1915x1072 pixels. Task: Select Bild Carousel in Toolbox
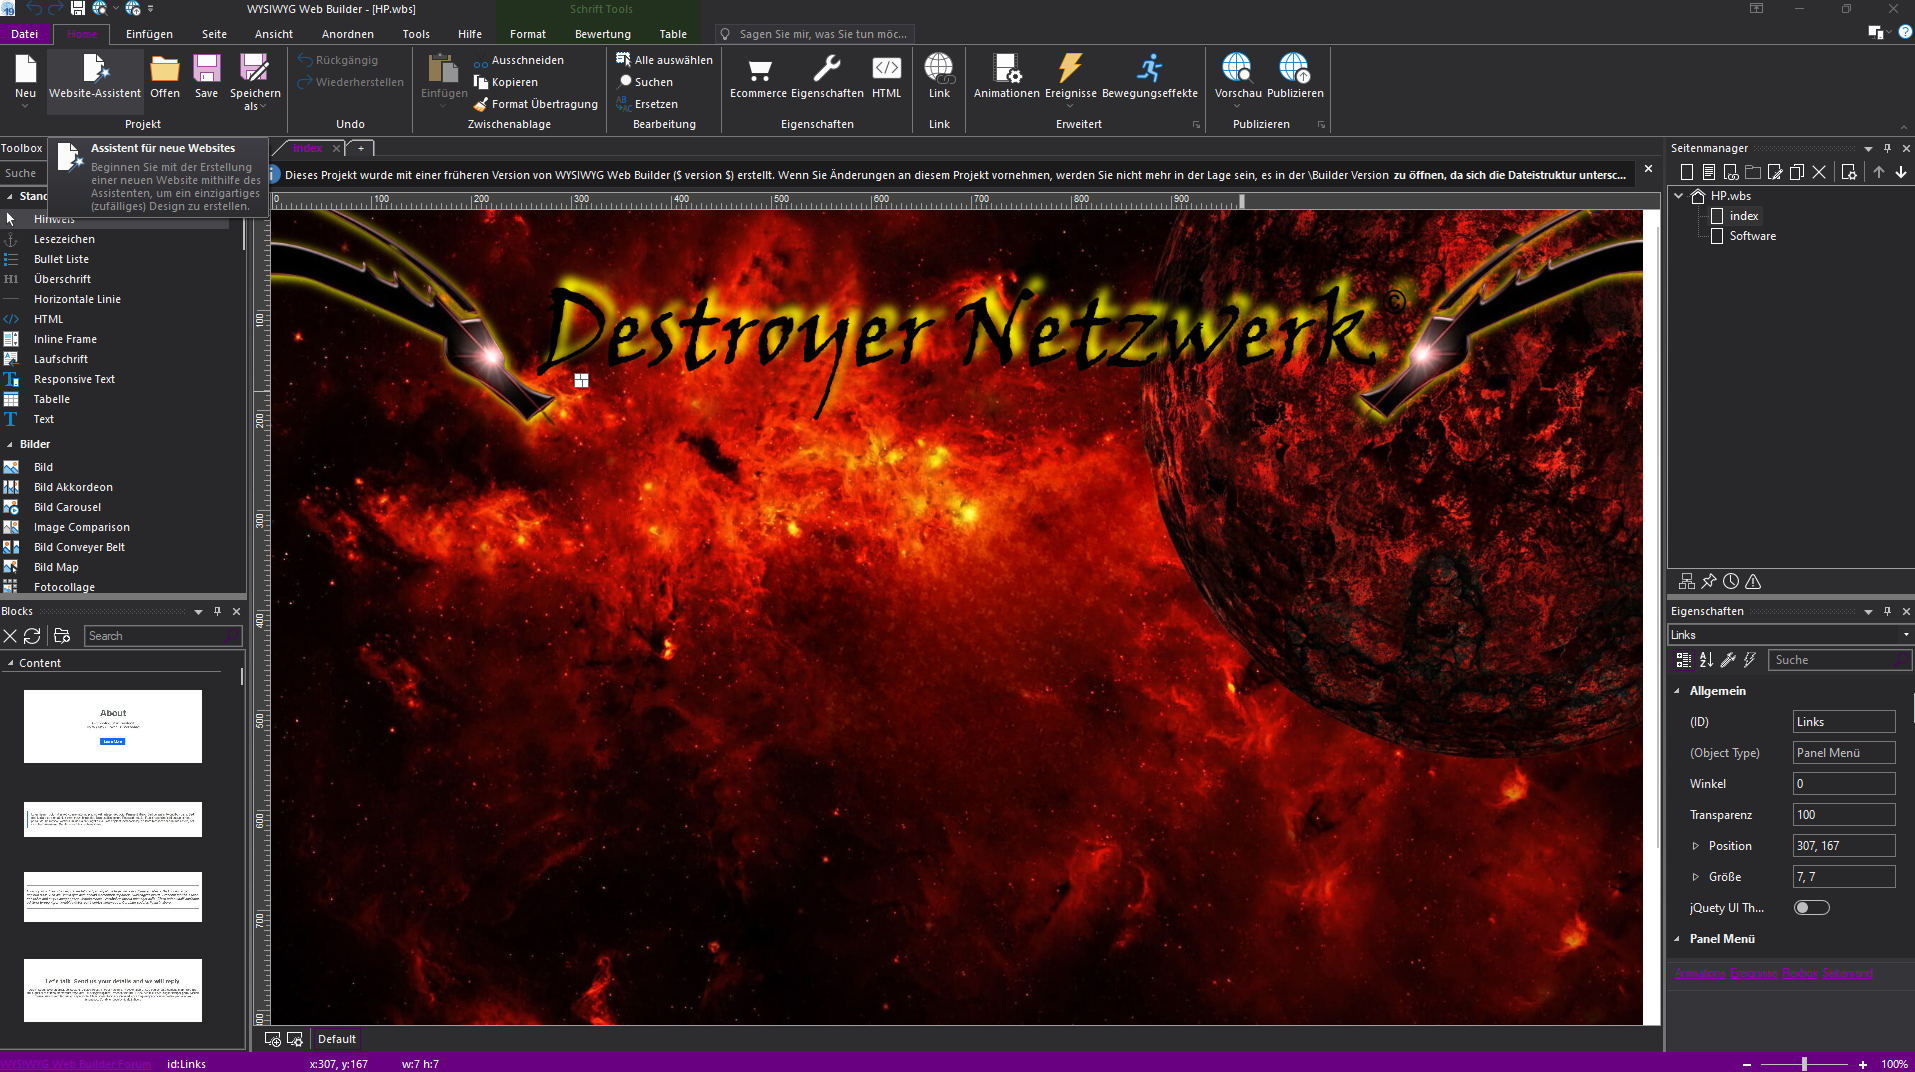[x=67, y=507]
